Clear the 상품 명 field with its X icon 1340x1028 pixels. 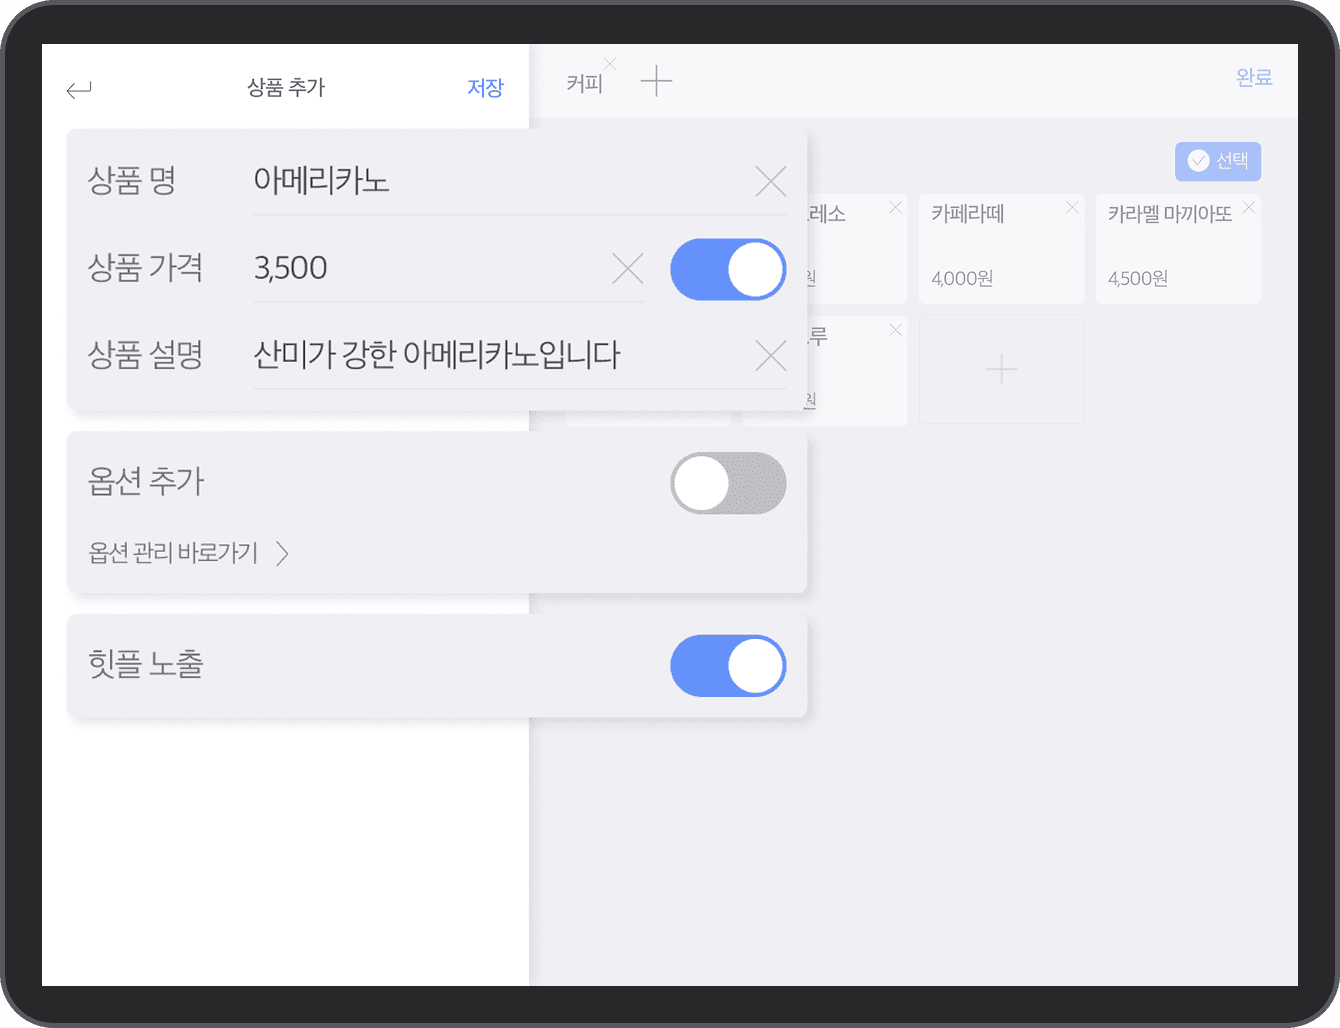click(770, 181)
